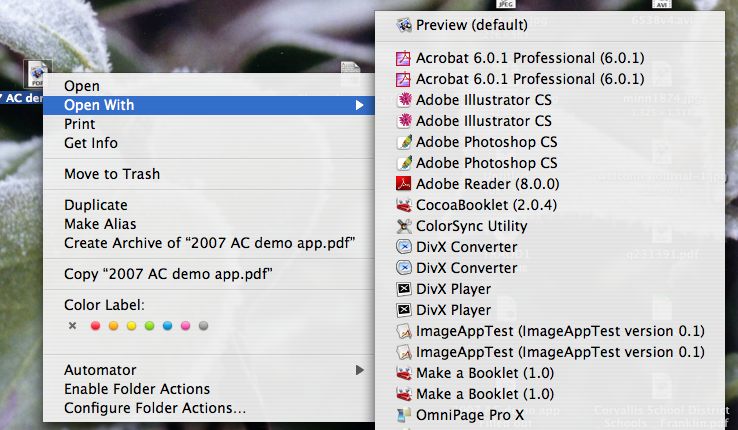Screen dimensions: 738x430
Task: Pick the second Adobe Photoshop CS entry
Action: [x=550, y=163]
